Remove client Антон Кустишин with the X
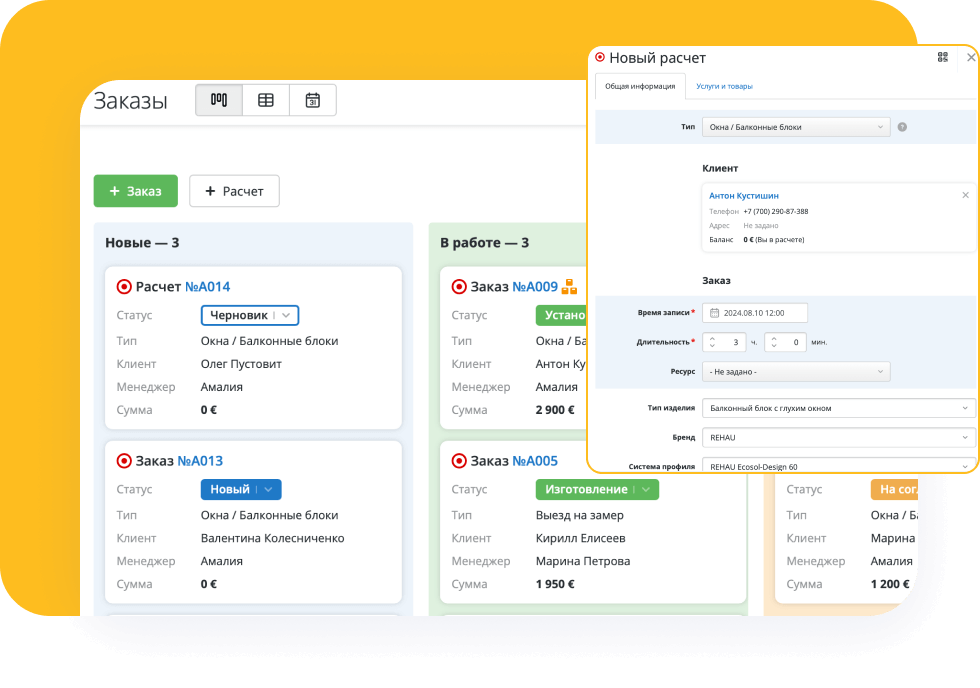The height and width of the screenshot is (688, 980). click(x=965, y=195)
